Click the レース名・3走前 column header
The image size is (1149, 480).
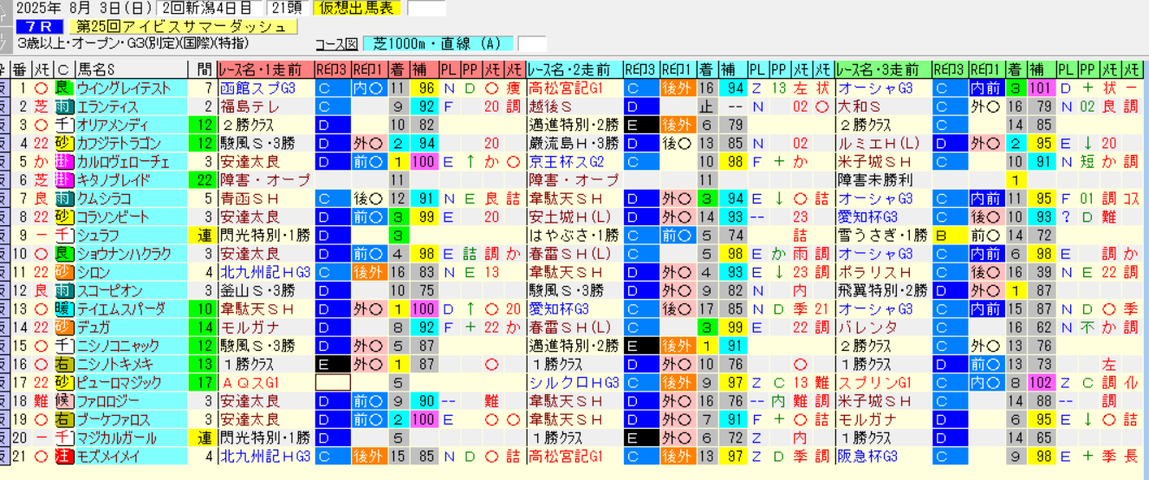point(882,70)
